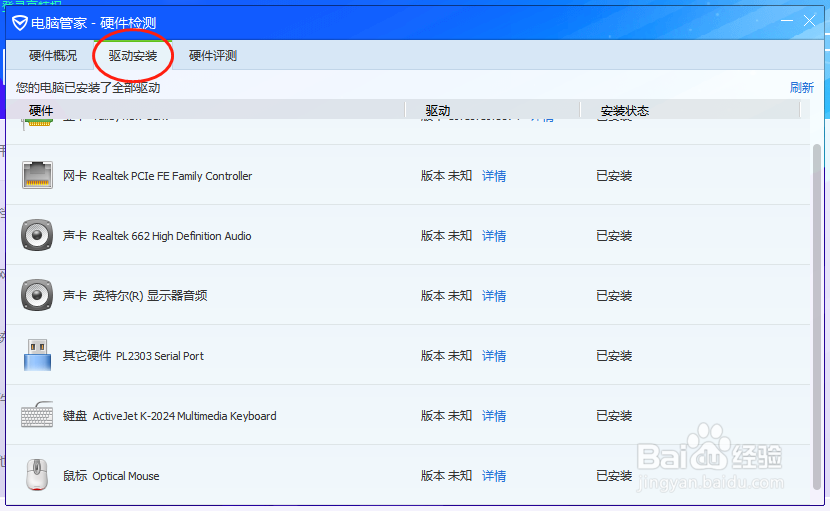The width and height of the screenshot is (830, 511).
Task: Select the 声卡 英特尔(R) 显示器音频 text
Action: pyautogui.click(x=135, y=295)
